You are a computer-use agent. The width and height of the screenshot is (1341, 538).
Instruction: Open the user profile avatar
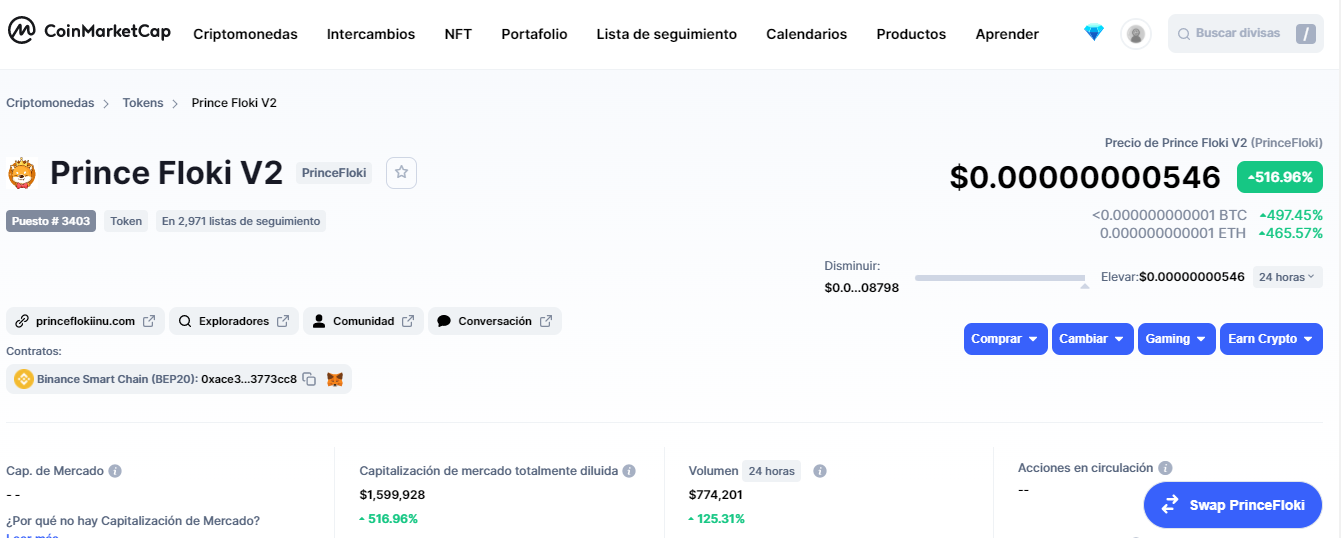(1135, 34)
